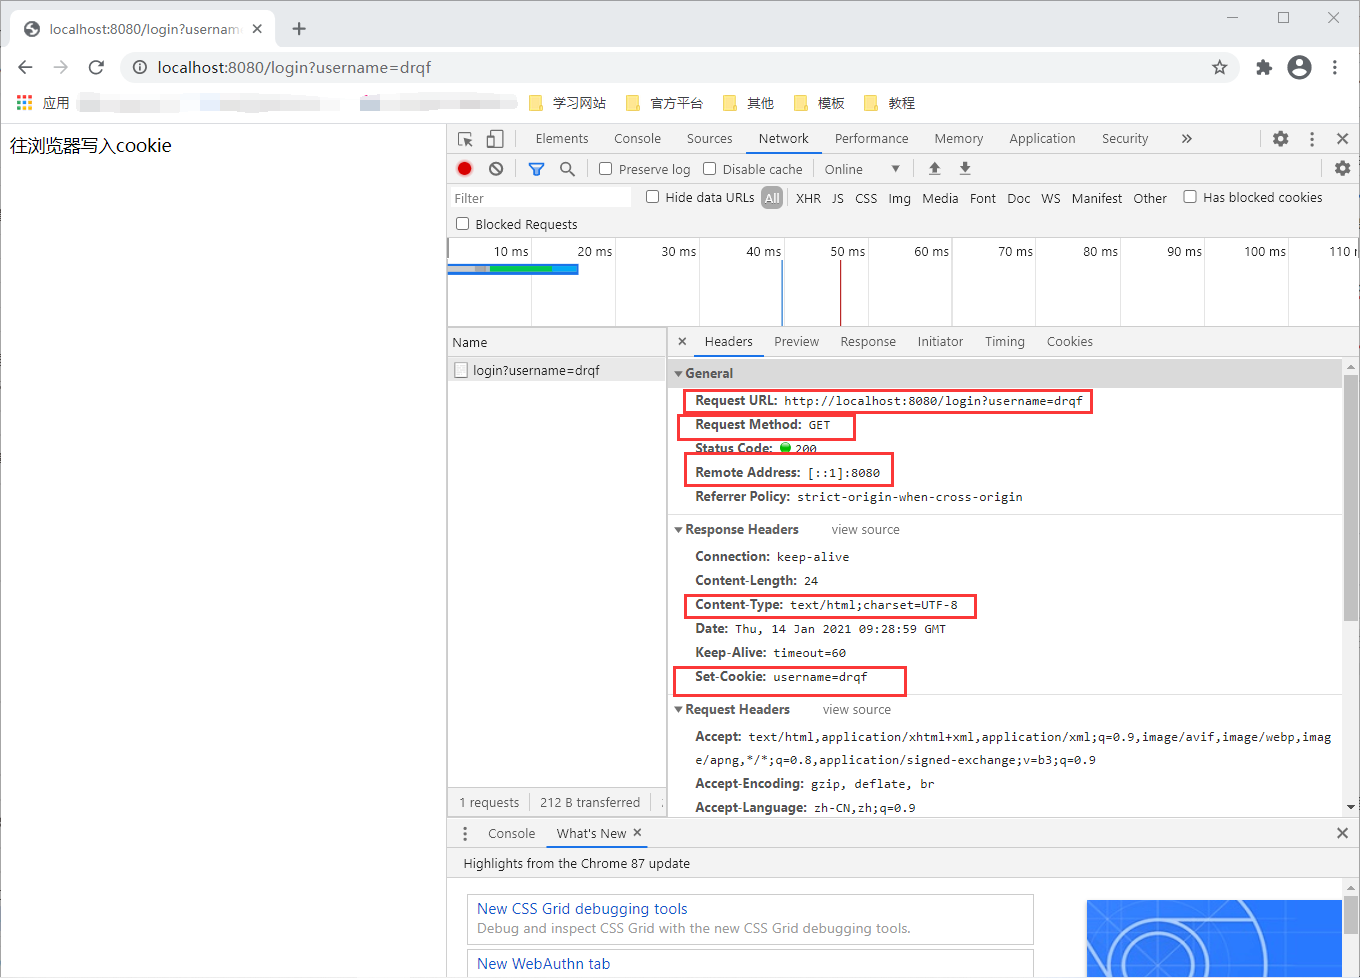The height and width of the screenshot is (978, 1360).
Task: Reload the page with the refresh icon
Action: click(x=96, y=67)
